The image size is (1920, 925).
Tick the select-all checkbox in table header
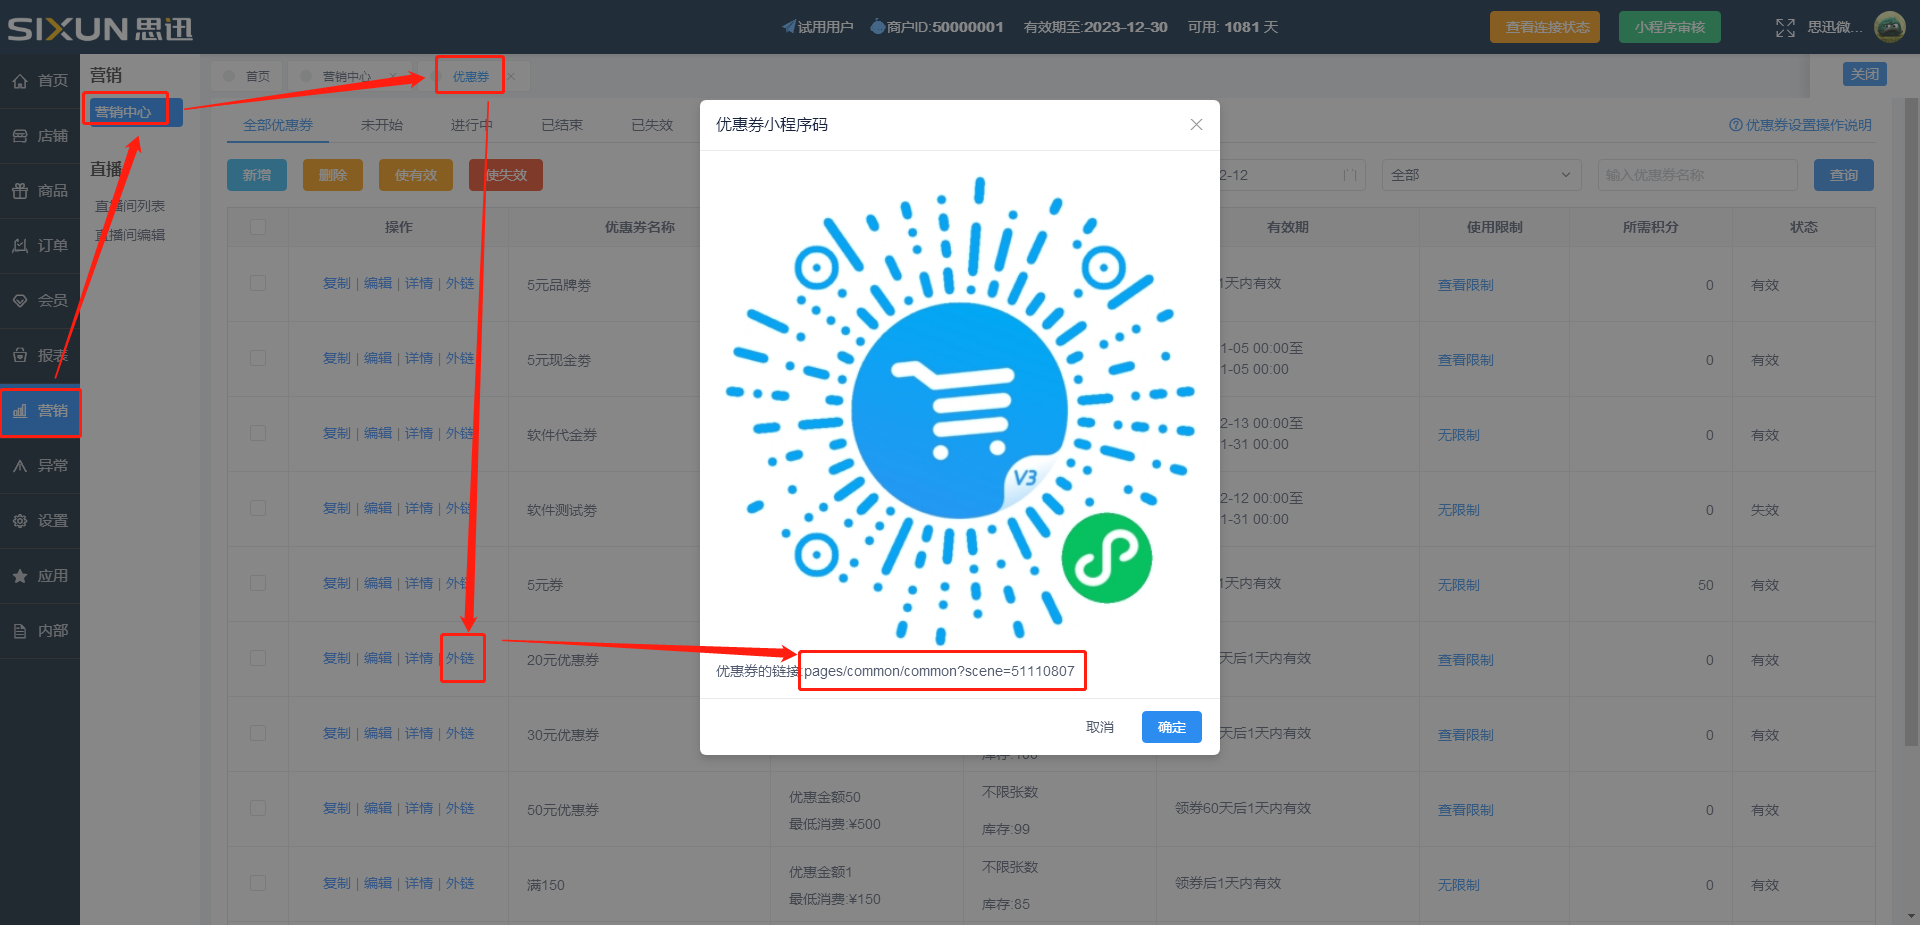click(258, 227)
